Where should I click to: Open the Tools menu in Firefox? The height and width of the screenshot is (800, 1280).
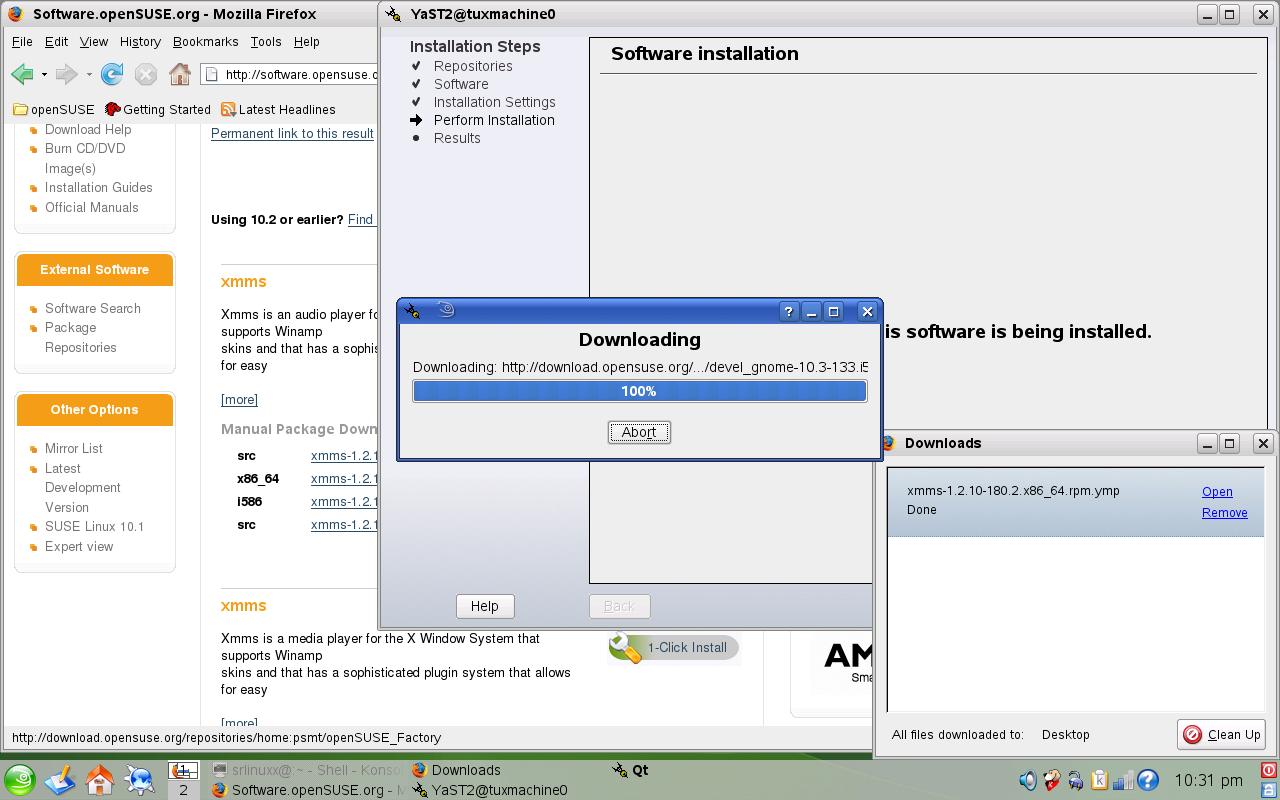click(x=265, y=42)
